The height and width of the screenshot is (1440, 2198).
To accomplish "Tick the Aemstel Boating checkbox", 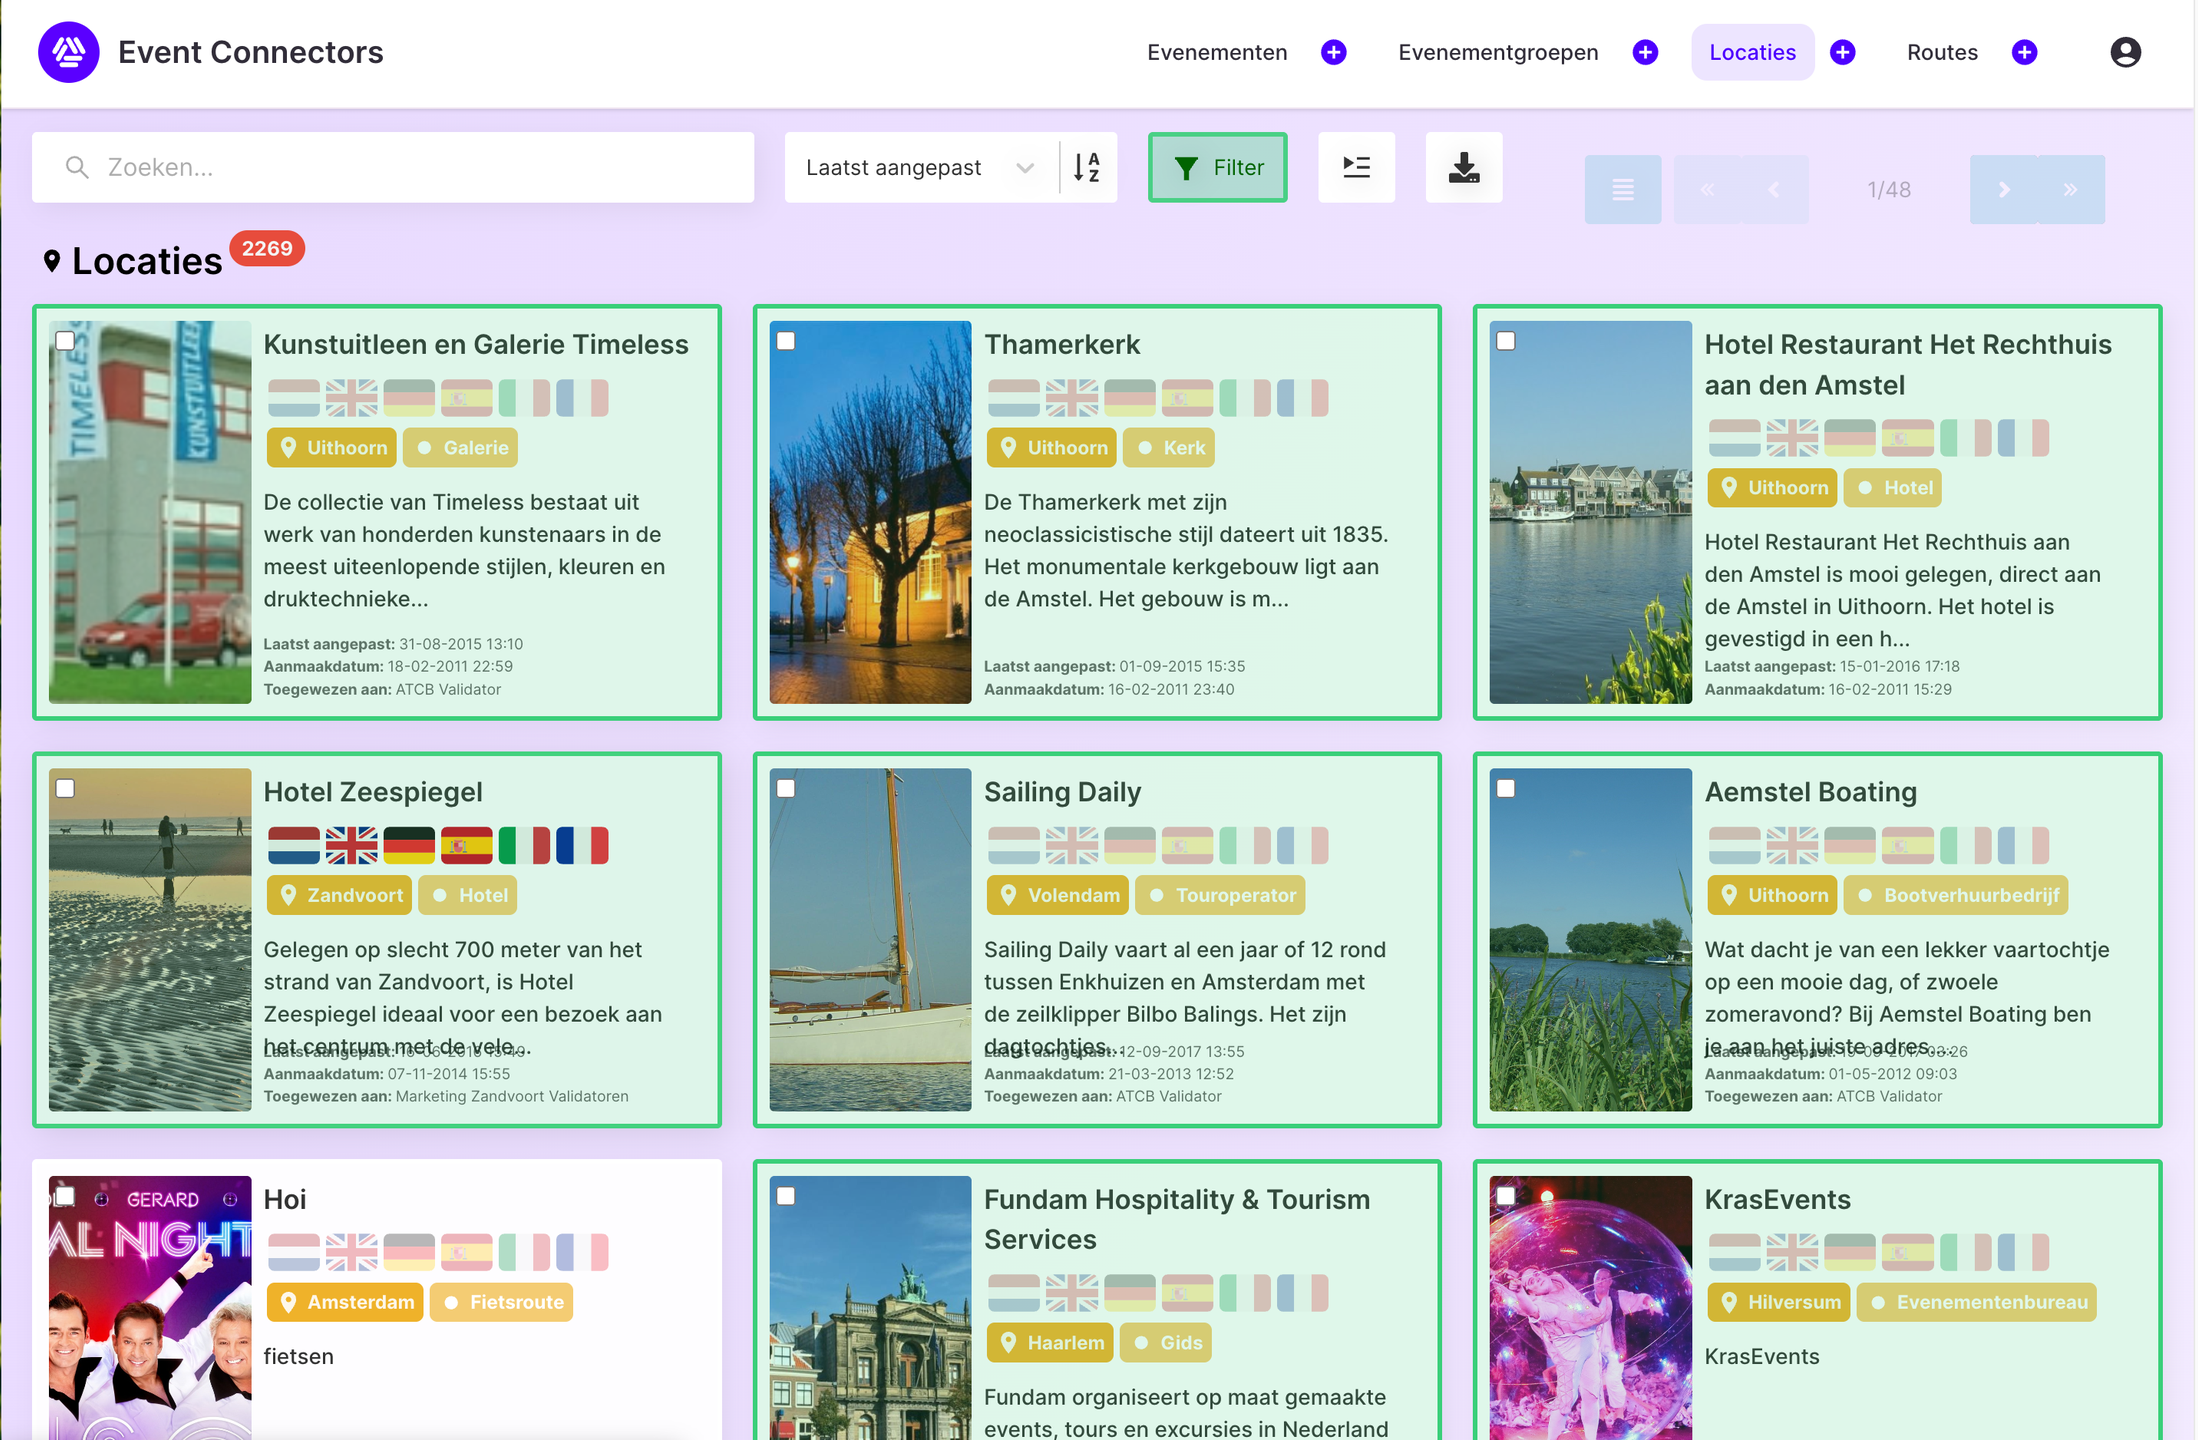I will tap(1506, 788).
